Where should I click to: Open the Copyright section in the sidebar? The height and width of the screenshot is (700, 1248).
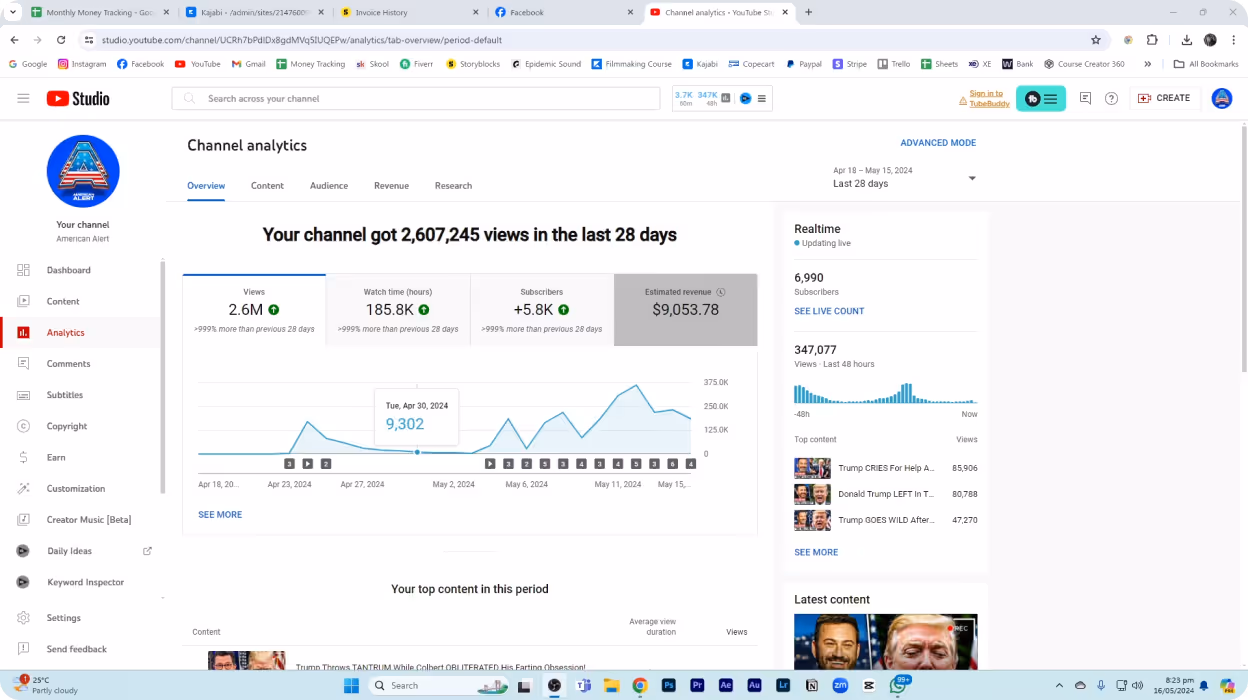67,426
